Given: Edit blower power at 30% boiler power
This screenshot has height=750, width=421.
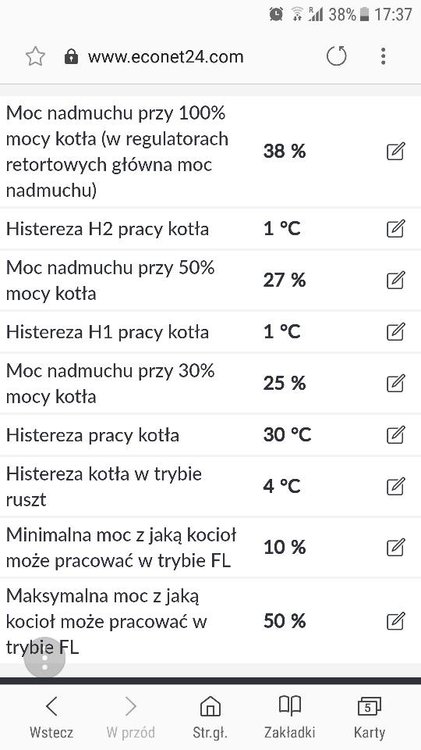Looking at the screenshot, I should pos(396,383).
